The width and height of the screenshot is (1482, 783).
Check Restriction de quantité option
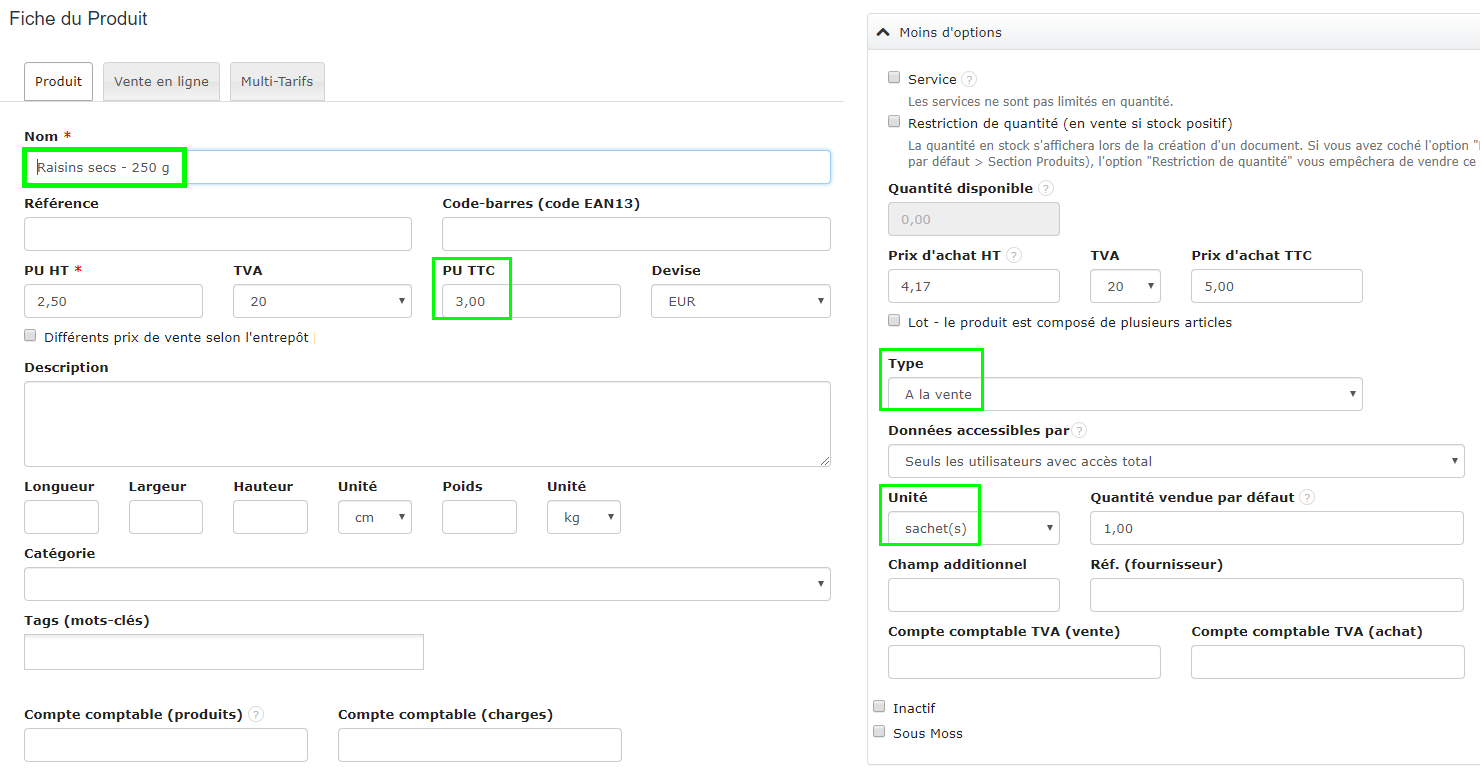[893, 121]
